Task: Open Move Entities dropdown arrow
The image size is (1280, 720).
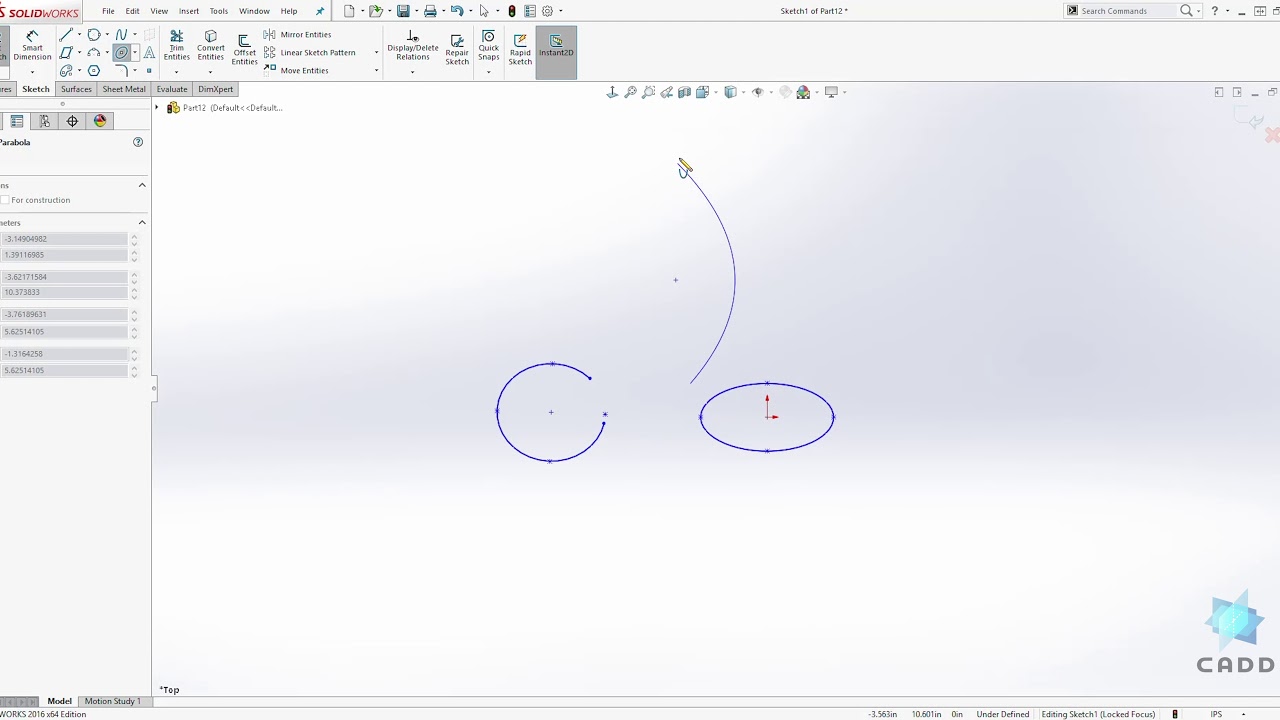Action: tap(376, 71)
